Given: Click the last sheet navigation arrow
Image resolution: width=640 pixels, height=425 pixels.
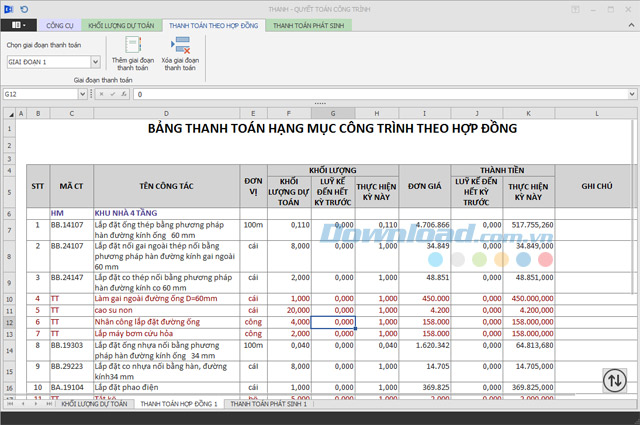Looking at the screenshot, I should pos(49,404).
